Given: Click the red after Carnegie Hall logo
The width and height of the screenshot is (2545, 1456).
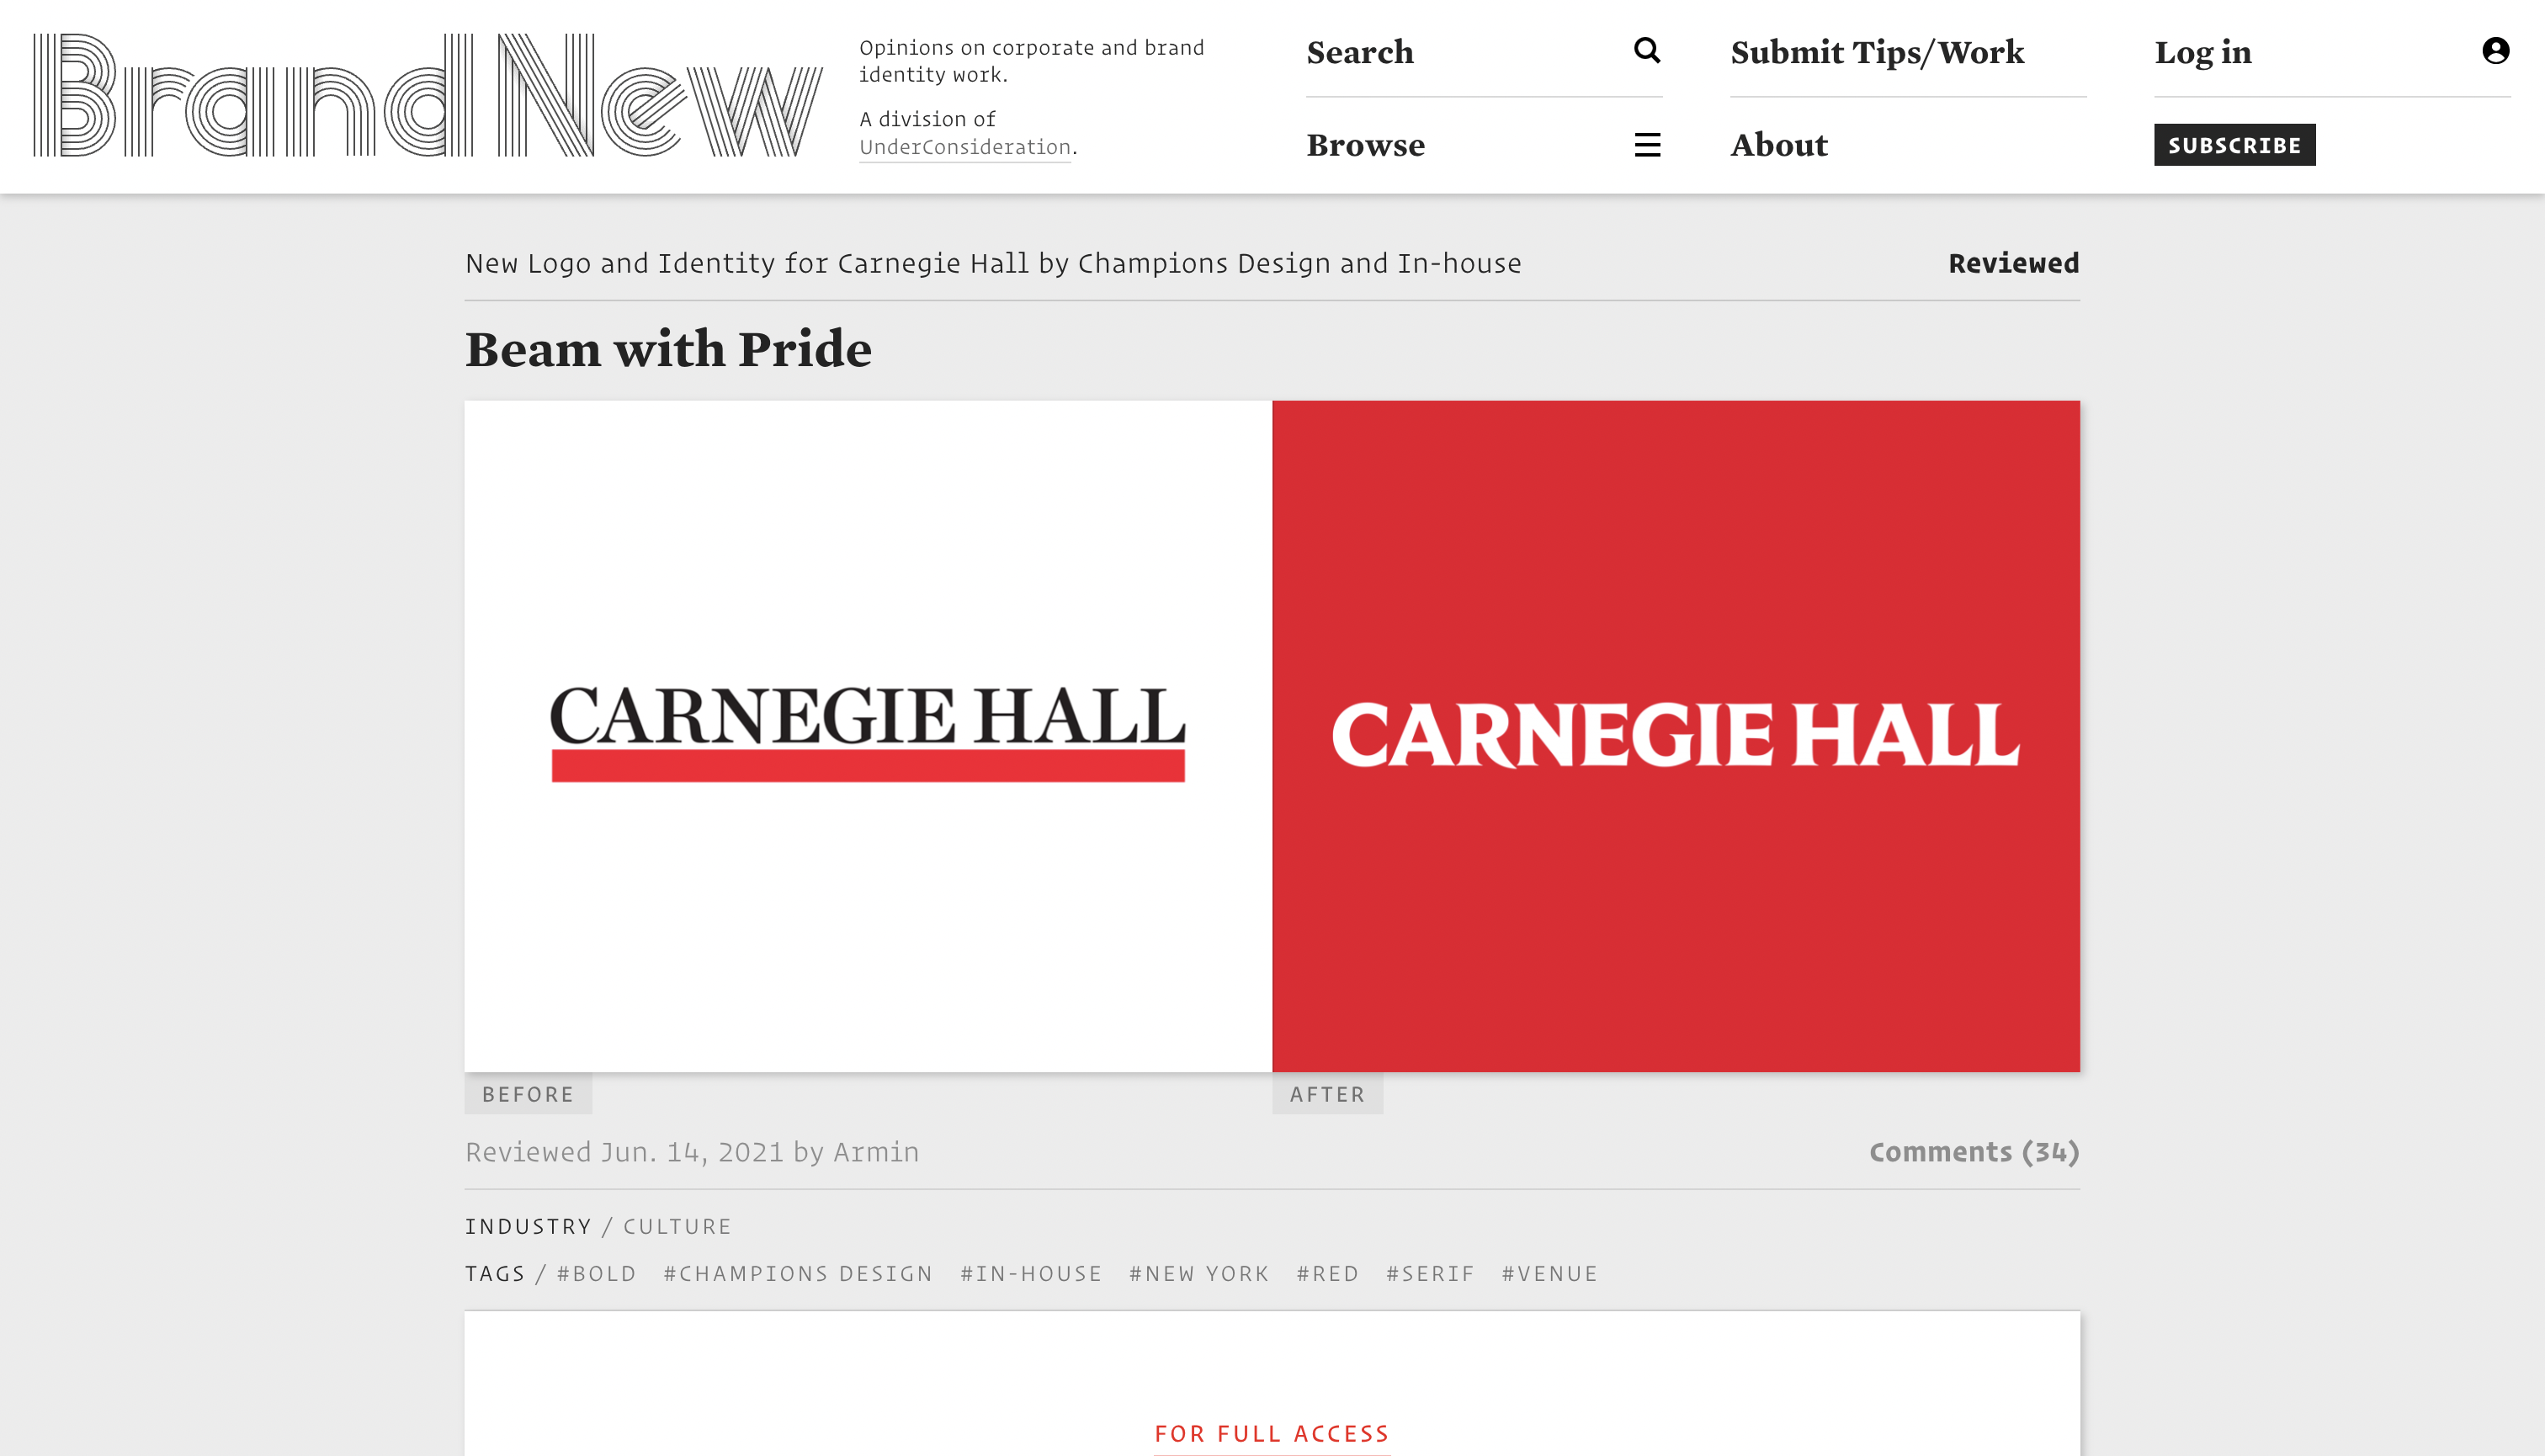Looking at the screenshot, I should click(1675, 735).
